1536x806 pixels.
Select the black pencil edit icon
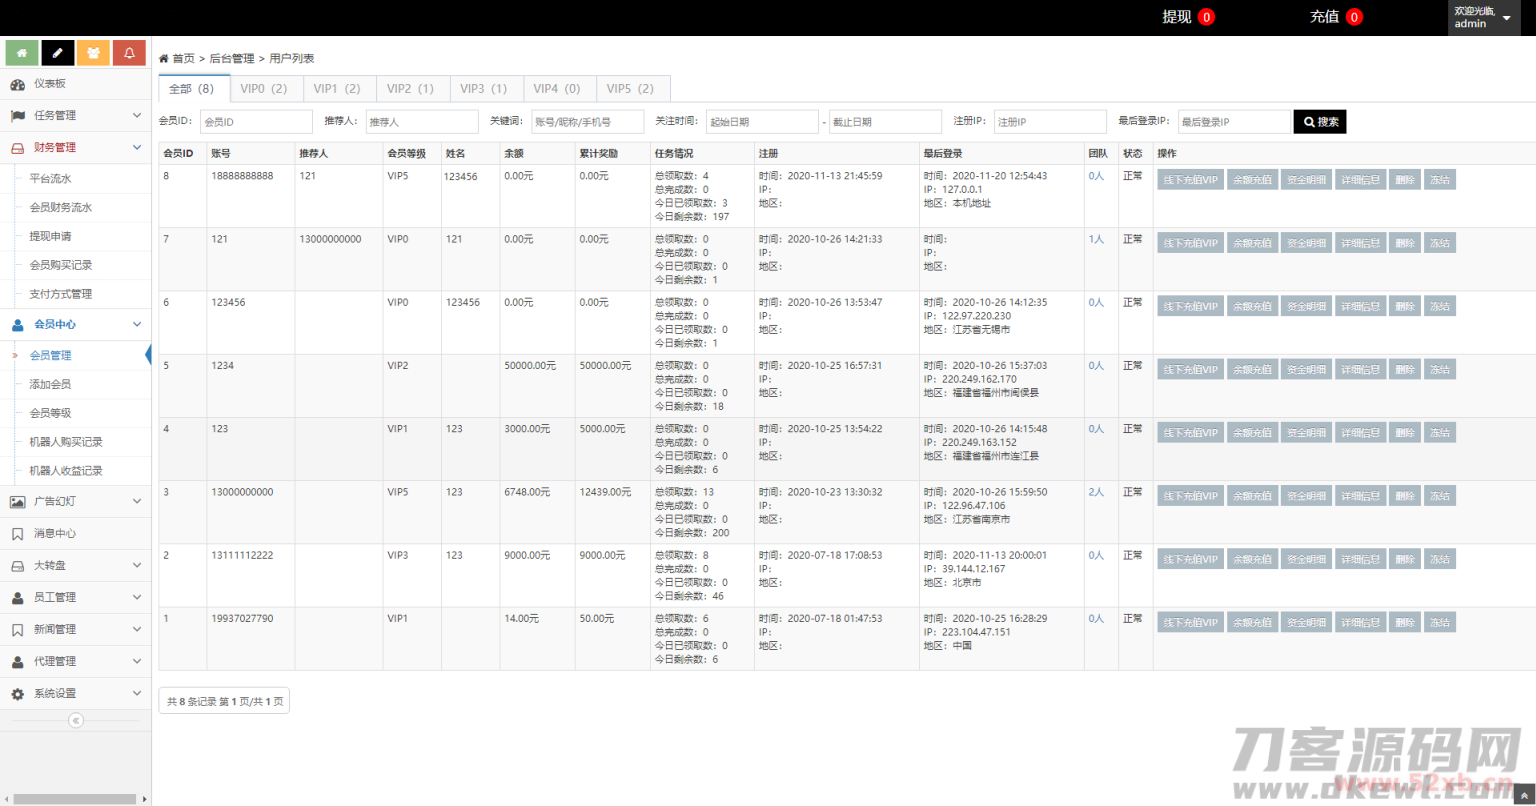point(57,52)
